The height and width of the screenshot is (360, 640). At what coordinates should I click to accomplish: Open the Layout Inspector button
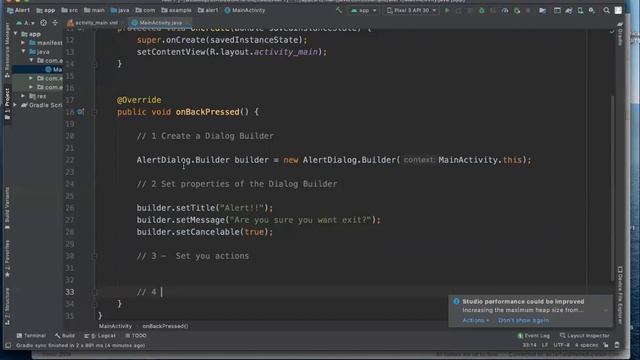point(584,336)
